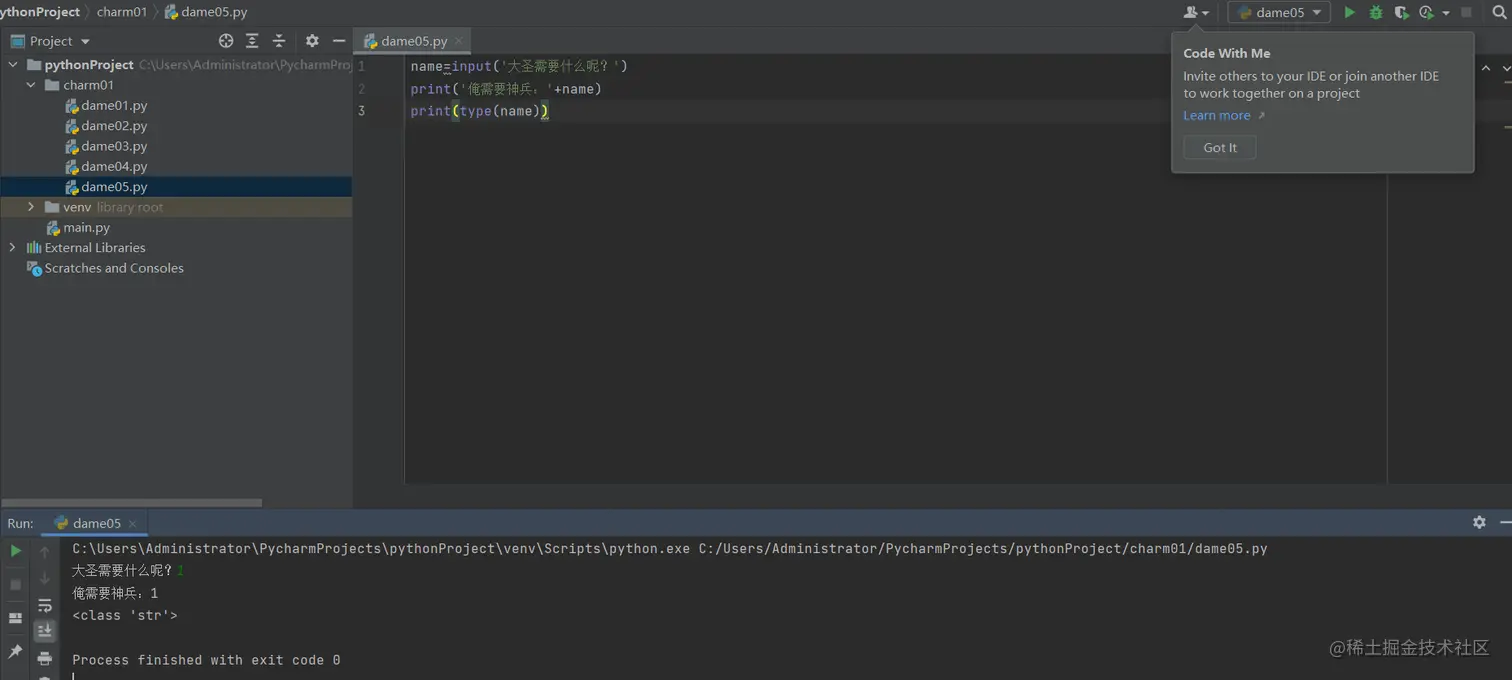Viewport: 1512px width, 680px height.
Task: Click Down the Stack Trace arrow
Action: pos(45,578)
